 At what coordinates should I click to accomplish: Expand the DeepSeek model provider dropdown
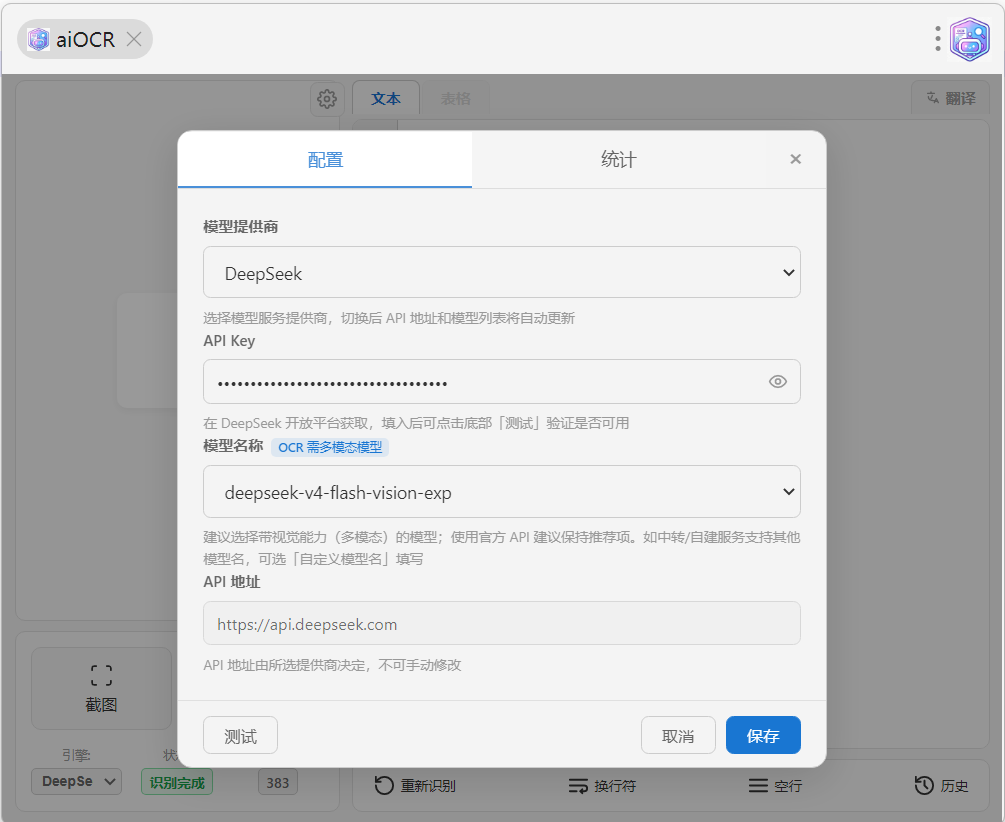502,273
